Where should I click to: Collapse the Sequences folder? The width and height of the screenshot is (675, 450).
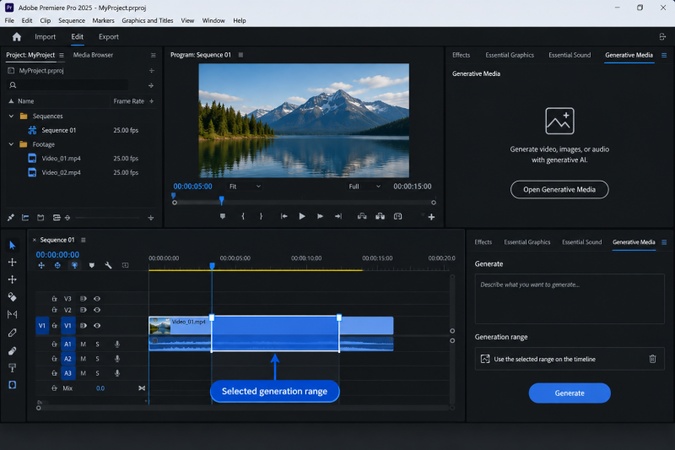point(11,116)
